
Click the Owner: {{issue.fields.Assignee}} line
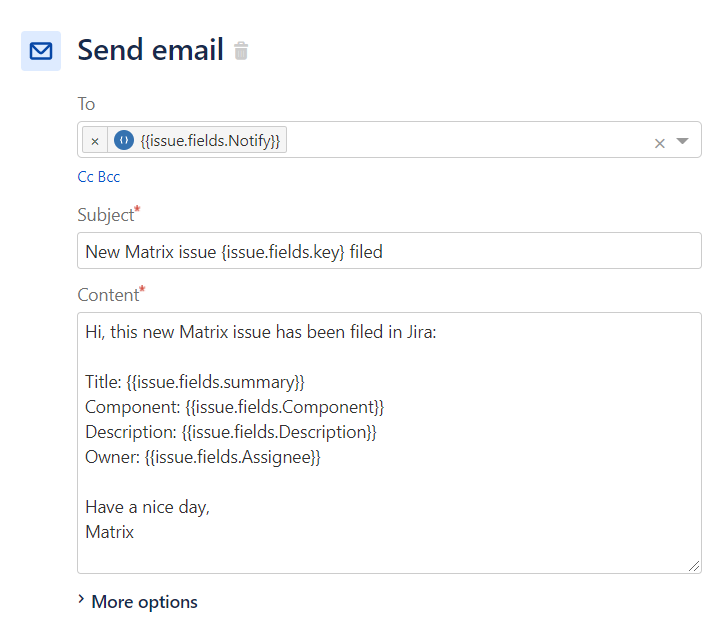(203, 457)
